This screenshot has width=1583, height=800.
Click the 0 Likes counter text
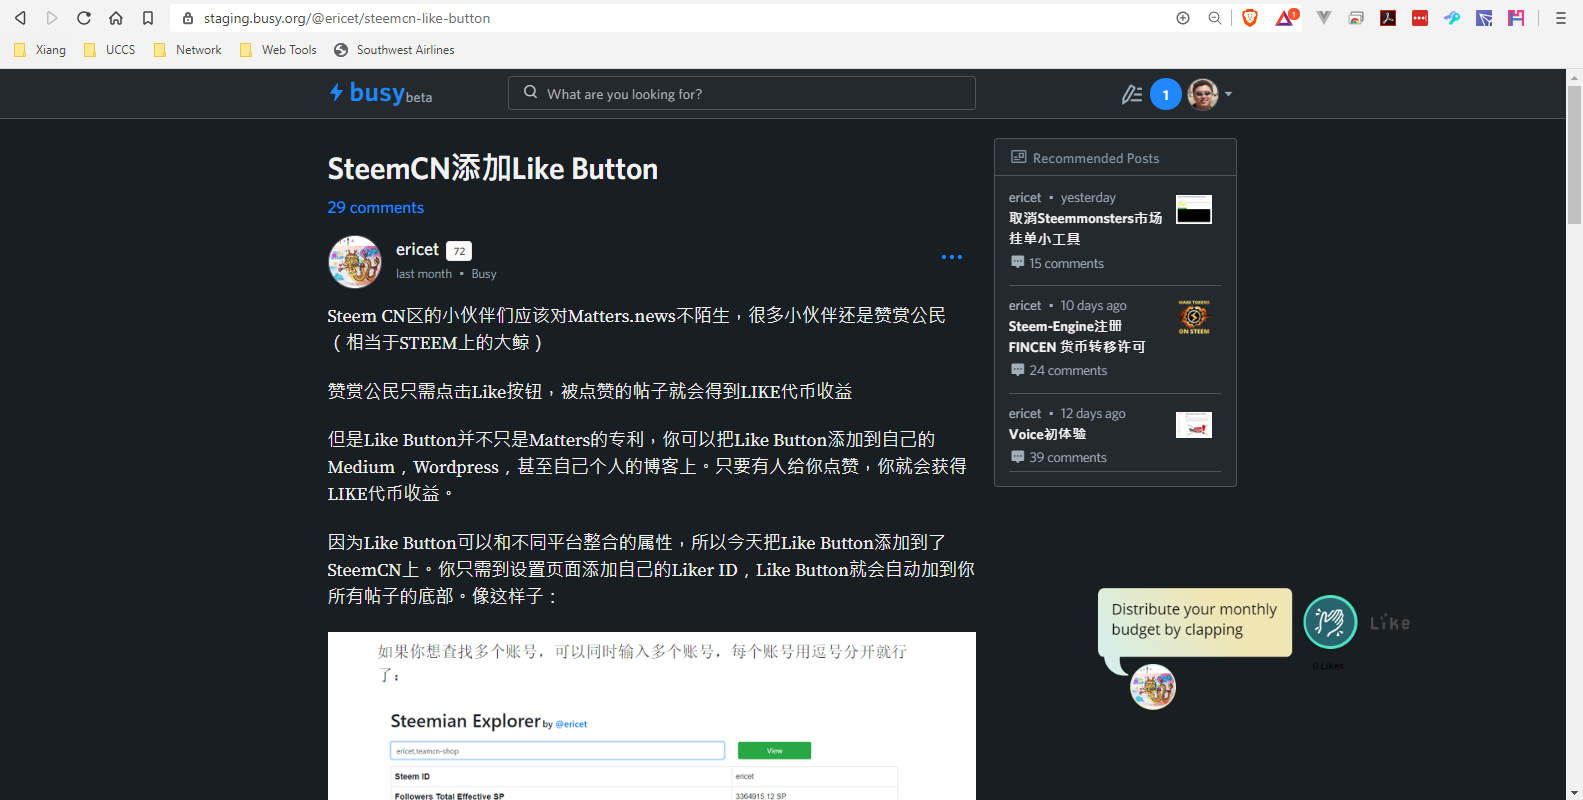pos(1329,666)
